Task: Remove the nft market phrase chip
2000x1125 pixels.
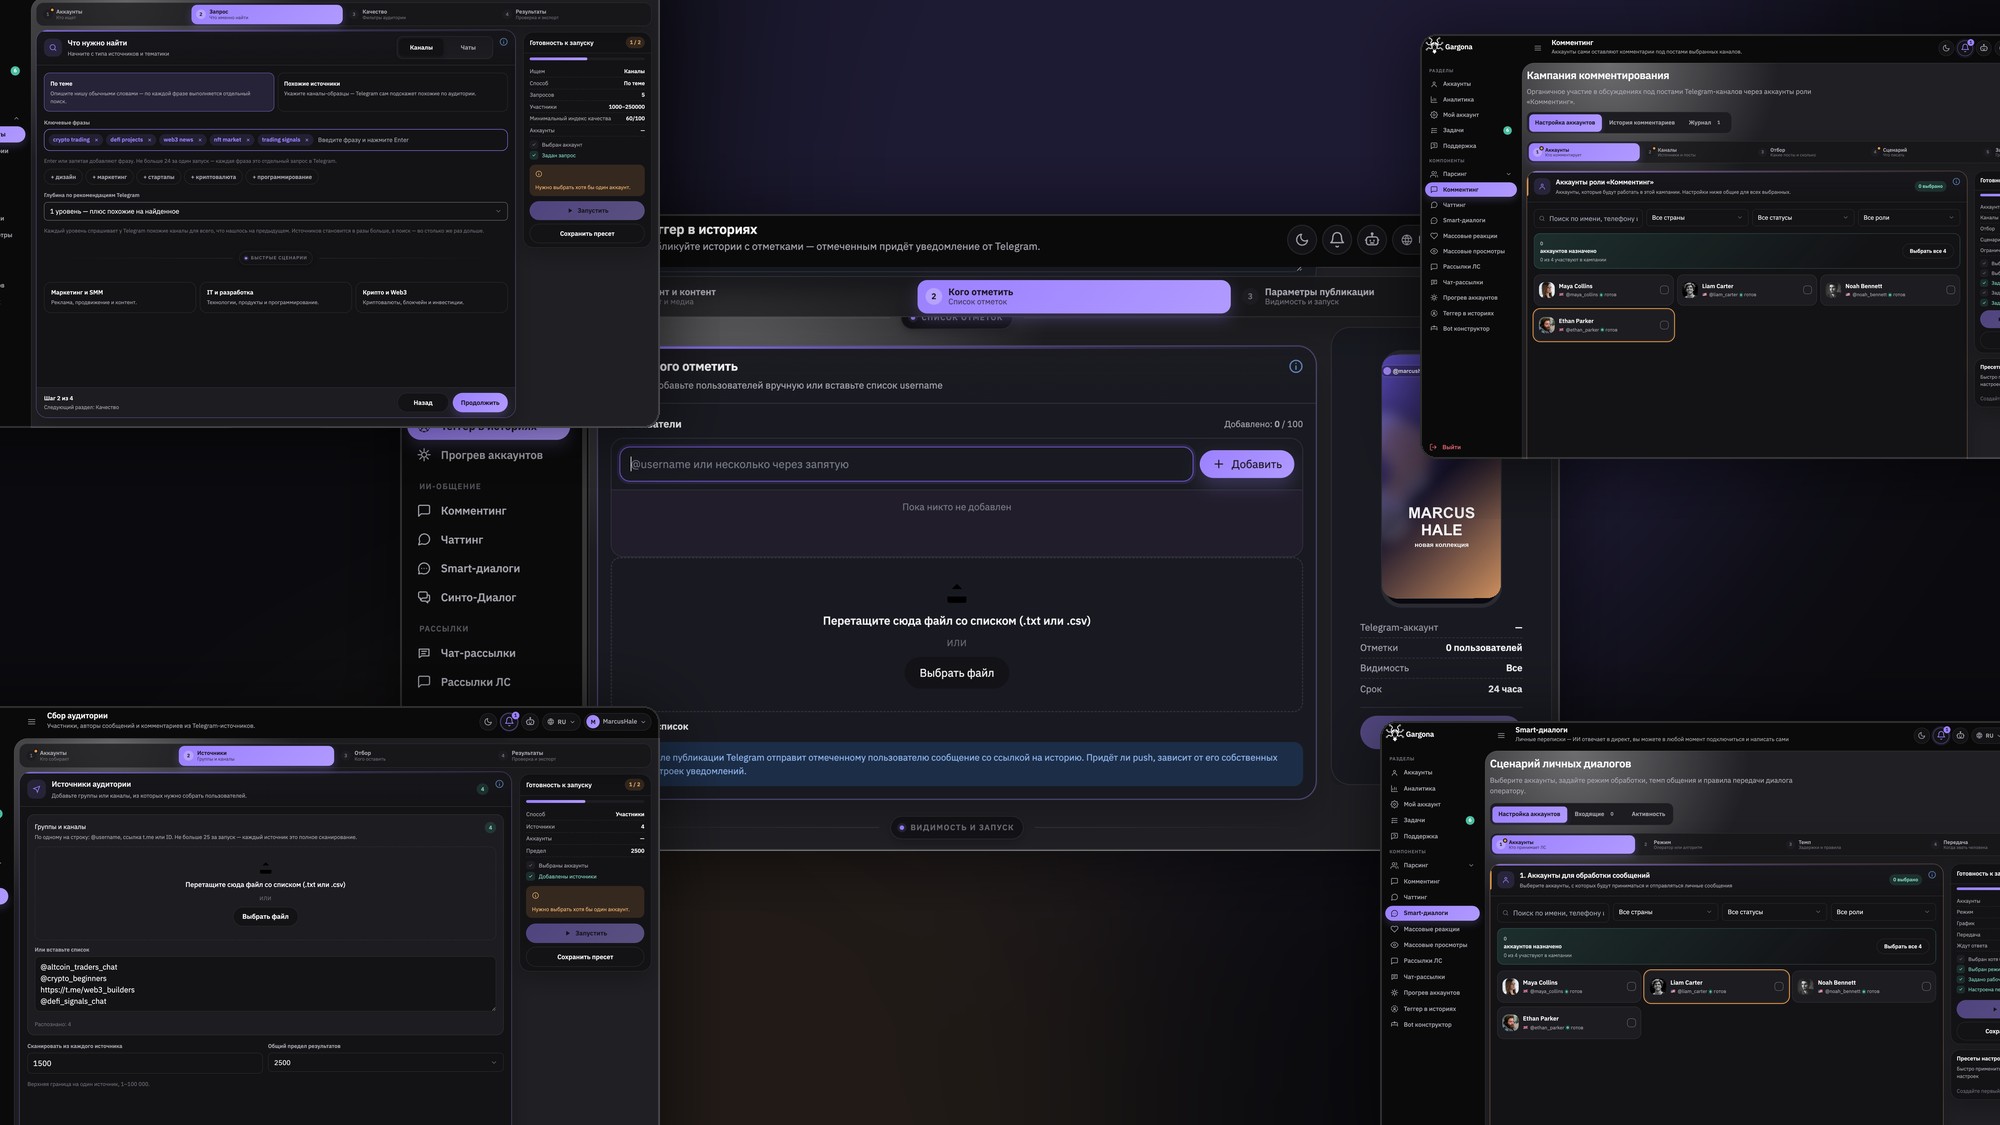Action: pos(248,140)
